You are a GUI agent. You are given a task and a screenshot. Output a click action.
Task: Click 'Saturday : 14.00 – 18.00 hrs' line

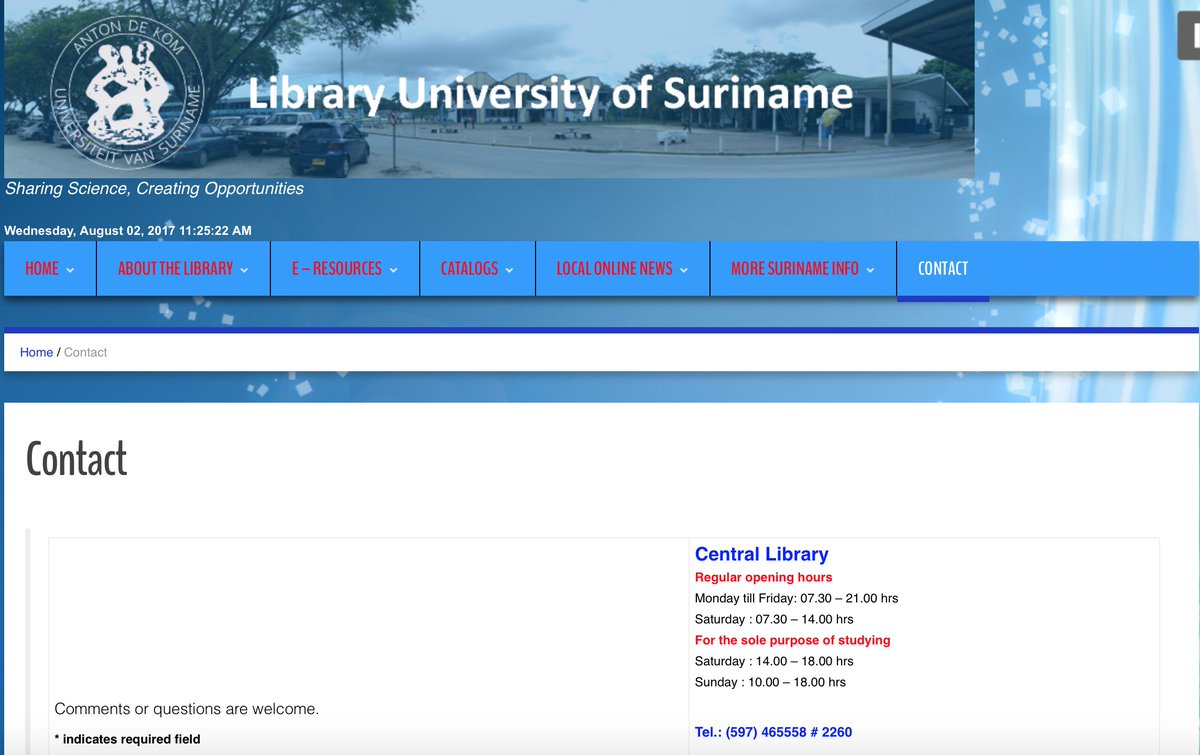click(774, 661)
